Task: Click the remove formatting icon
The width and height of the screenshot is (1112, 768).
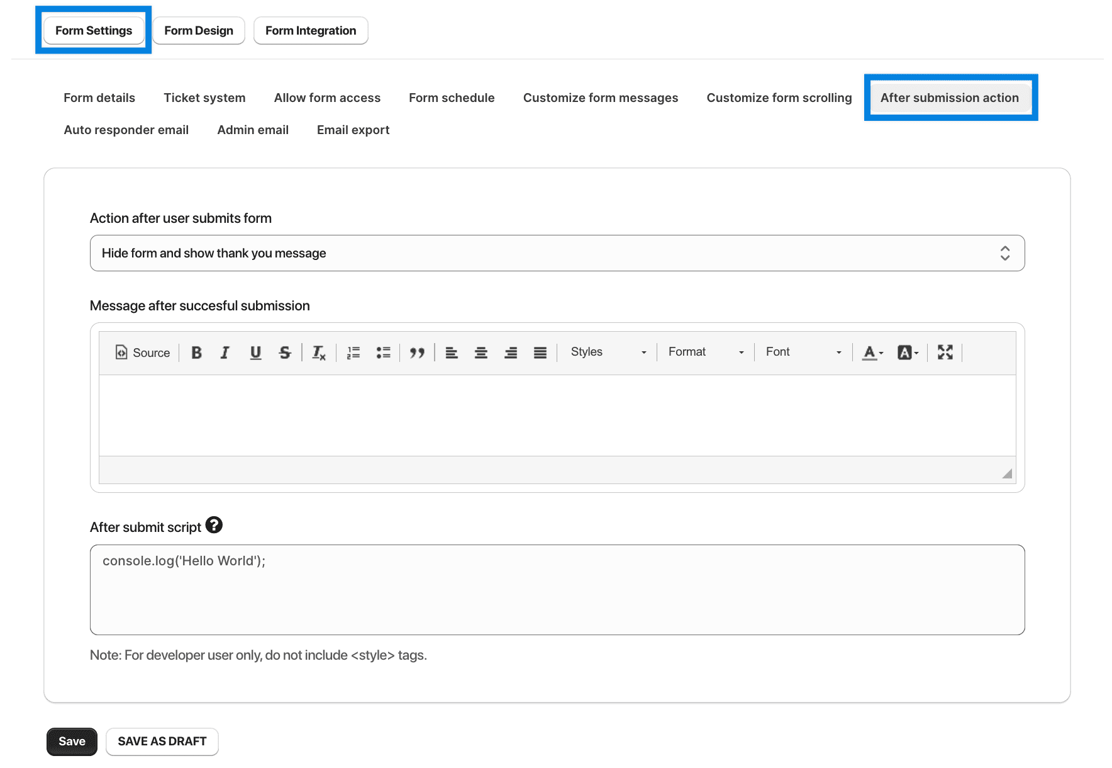Action: (319, 352)
